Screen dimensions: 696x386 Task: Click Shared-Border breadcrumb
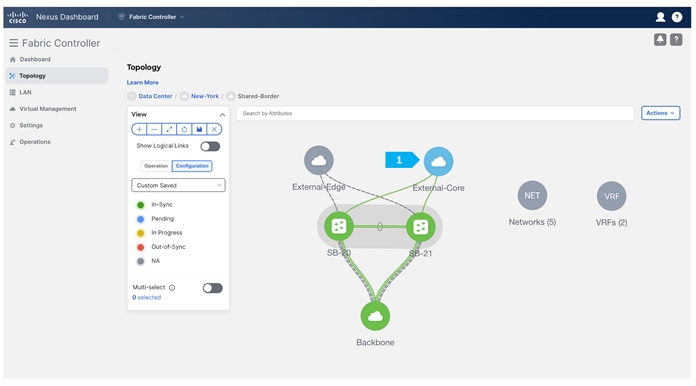[258, 96]
